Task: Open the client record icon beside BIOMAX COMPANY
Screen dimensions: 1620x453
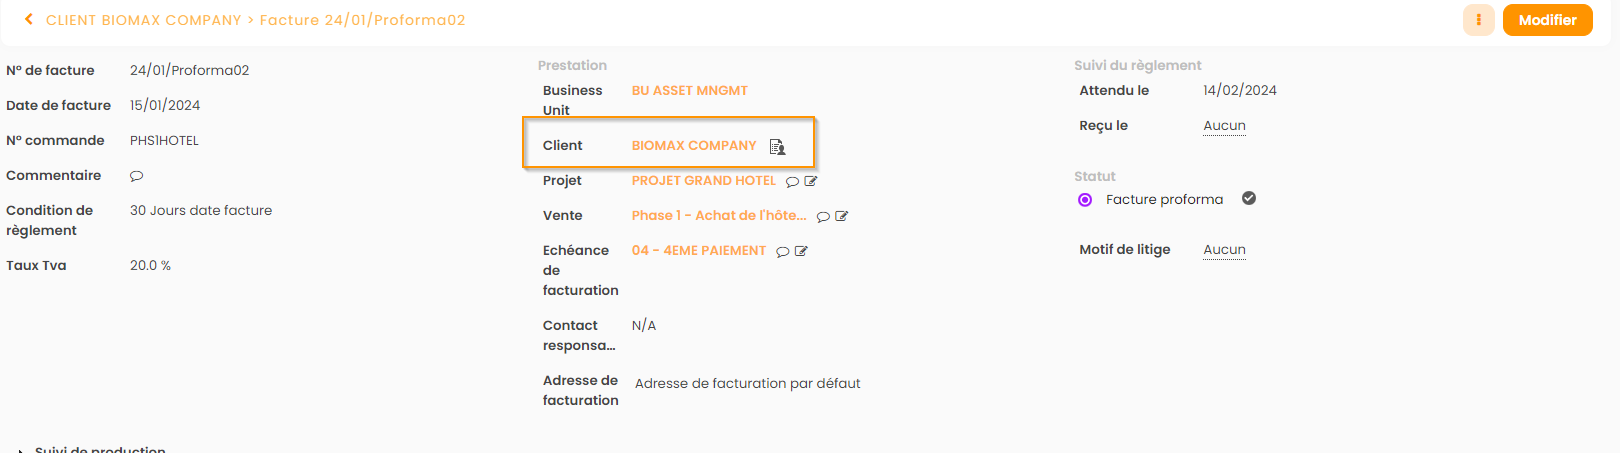Action: [x=777, y=147]
